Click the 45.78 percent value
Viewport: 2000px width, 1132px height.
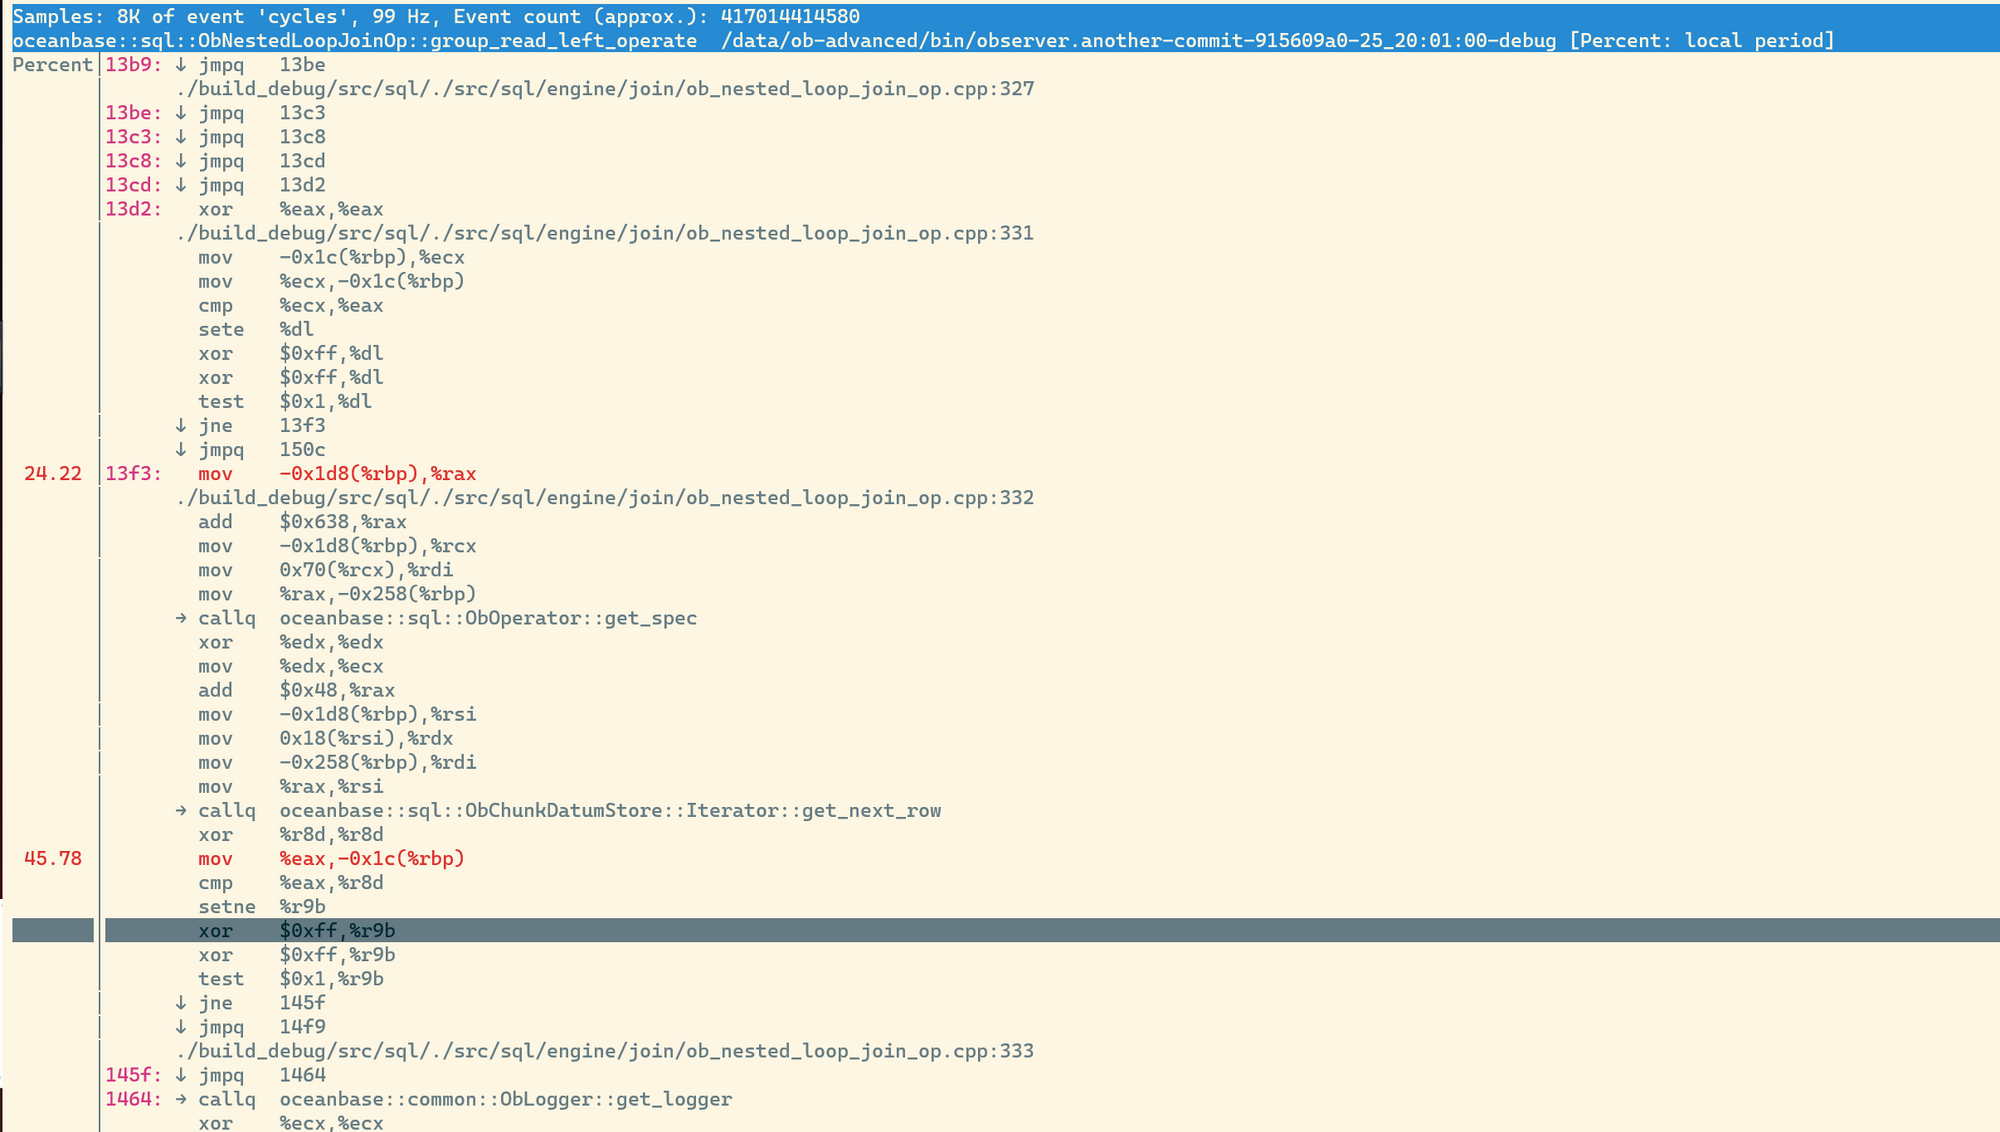pyautogui.click(x=53, y=857)
